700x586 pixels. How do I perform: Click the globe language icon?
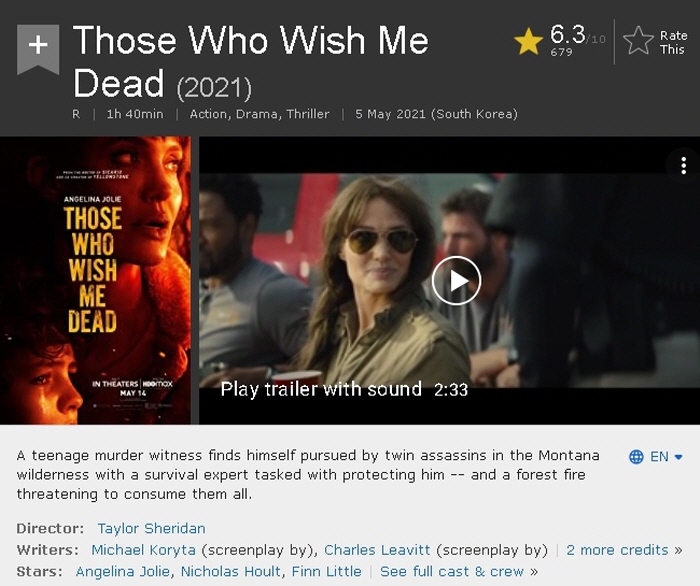click(636, 457)
